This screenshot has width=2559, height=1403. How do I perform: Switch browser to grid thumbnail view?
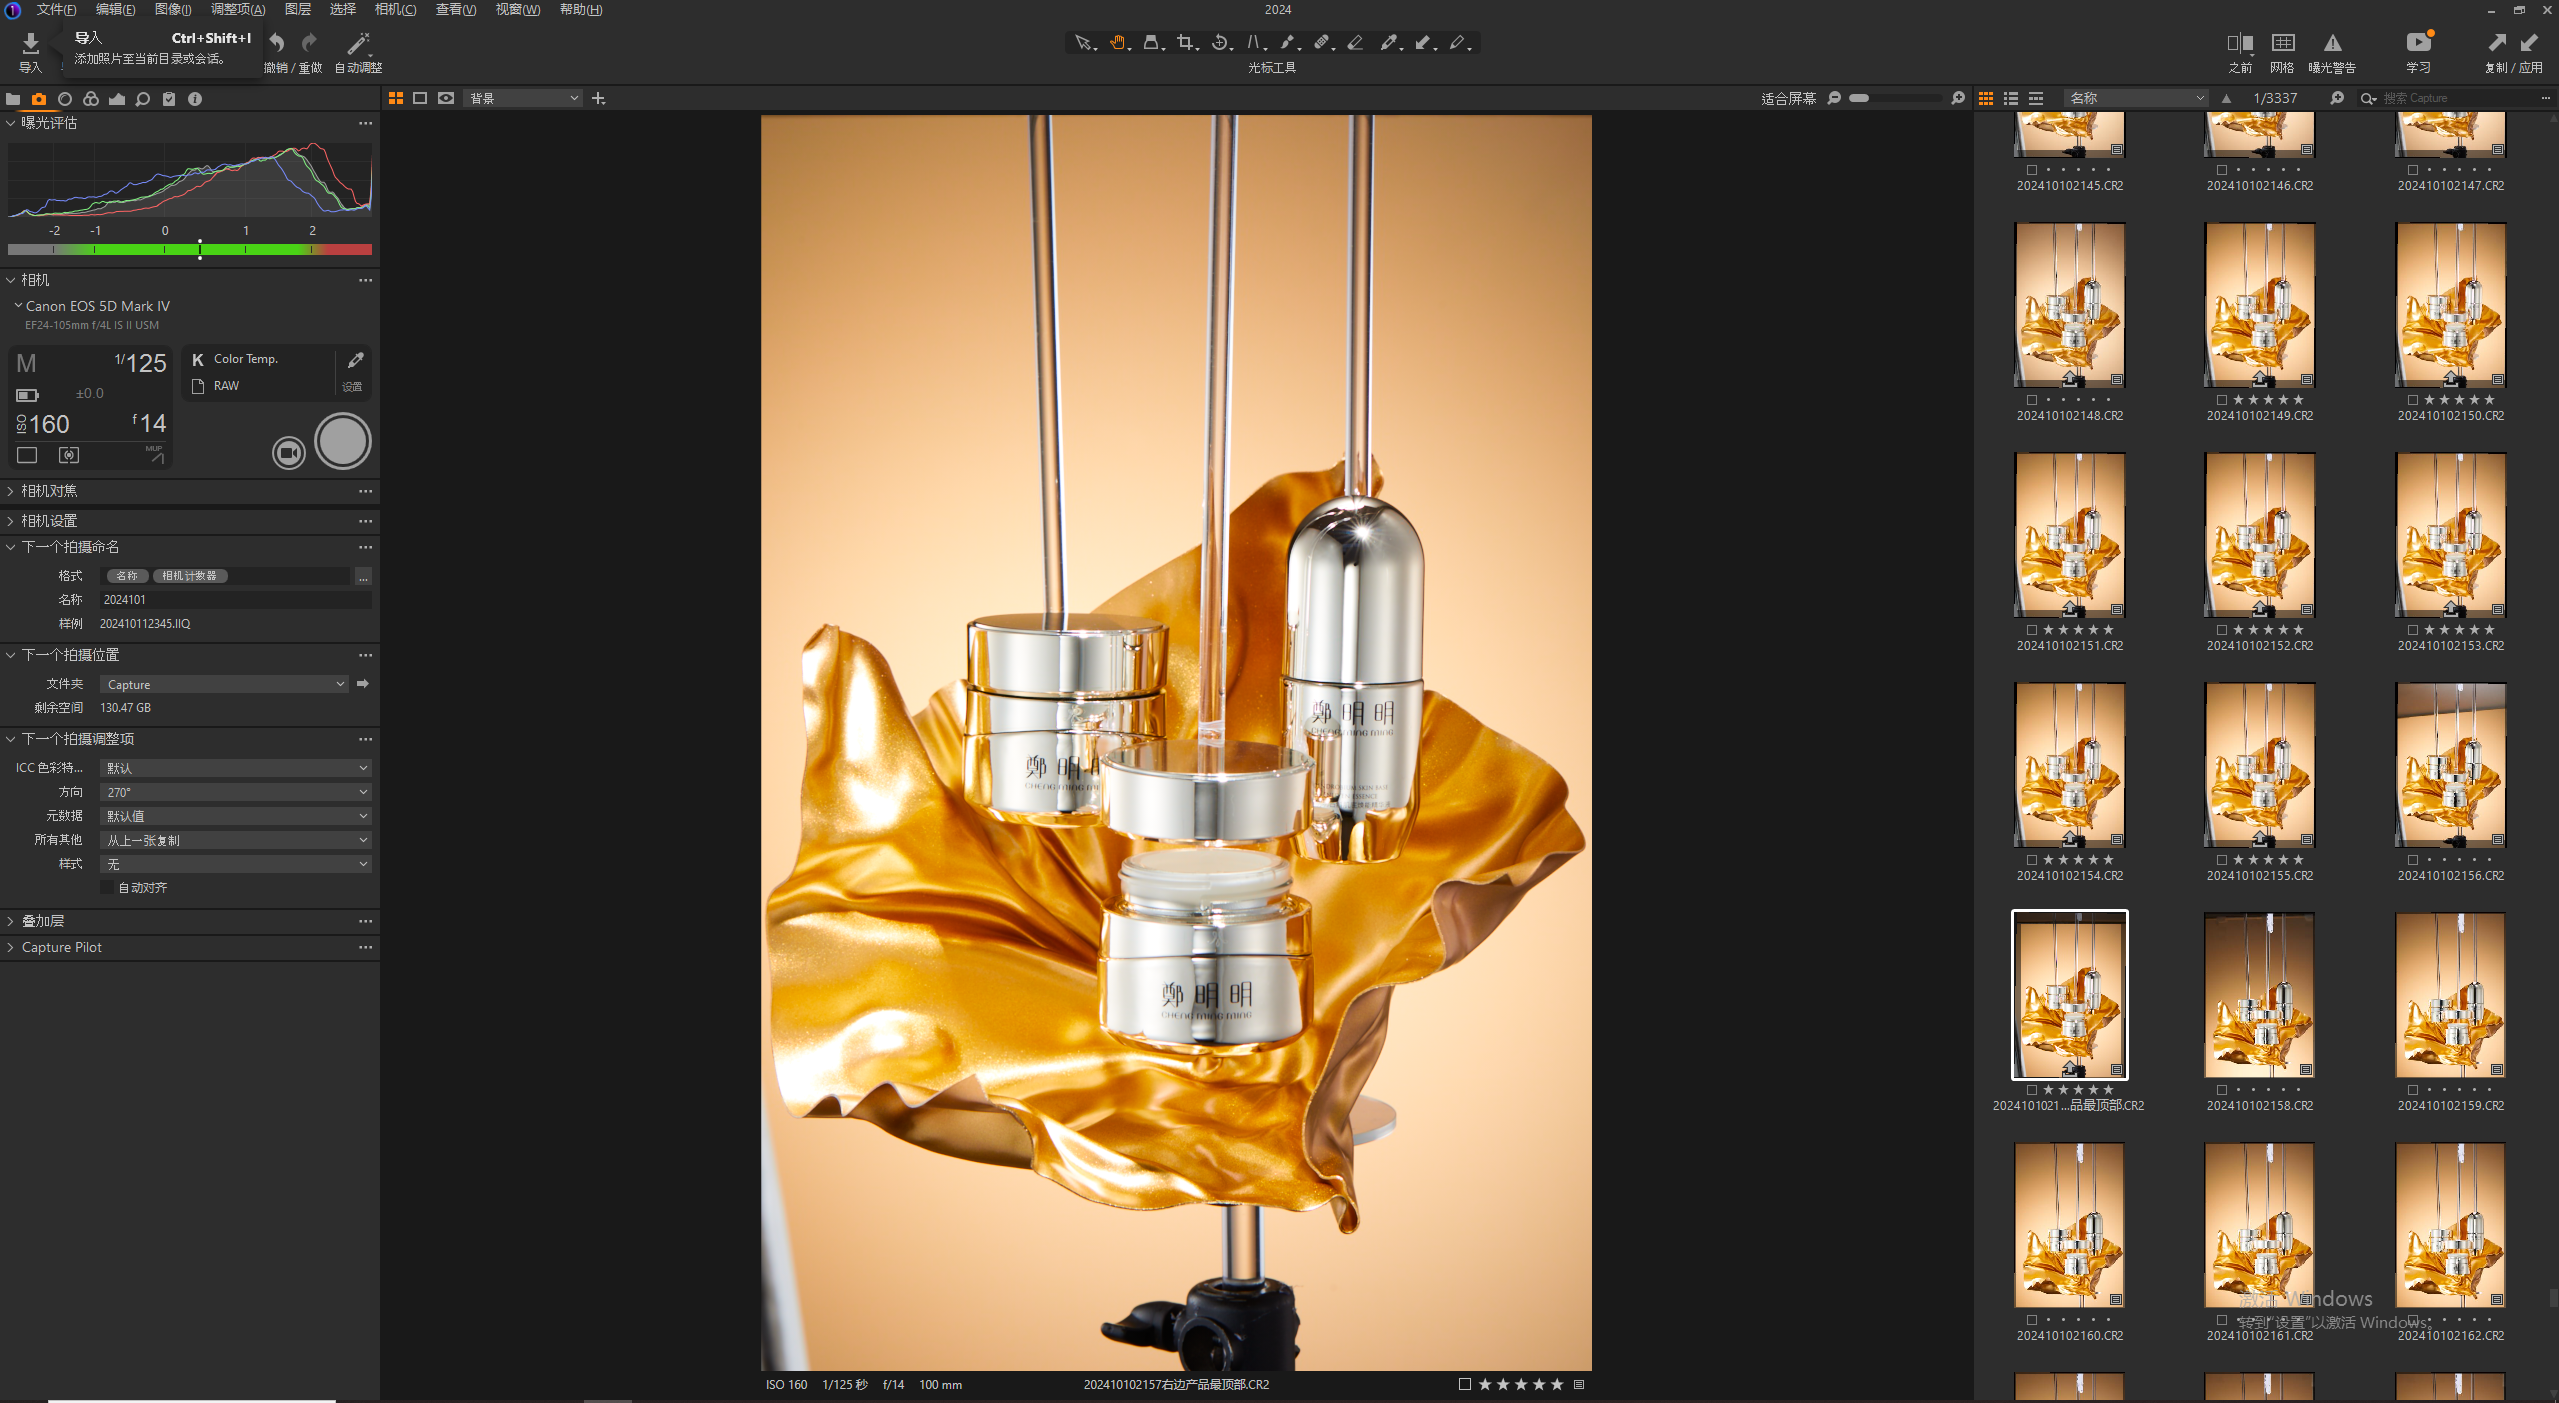pos(1986,98)
